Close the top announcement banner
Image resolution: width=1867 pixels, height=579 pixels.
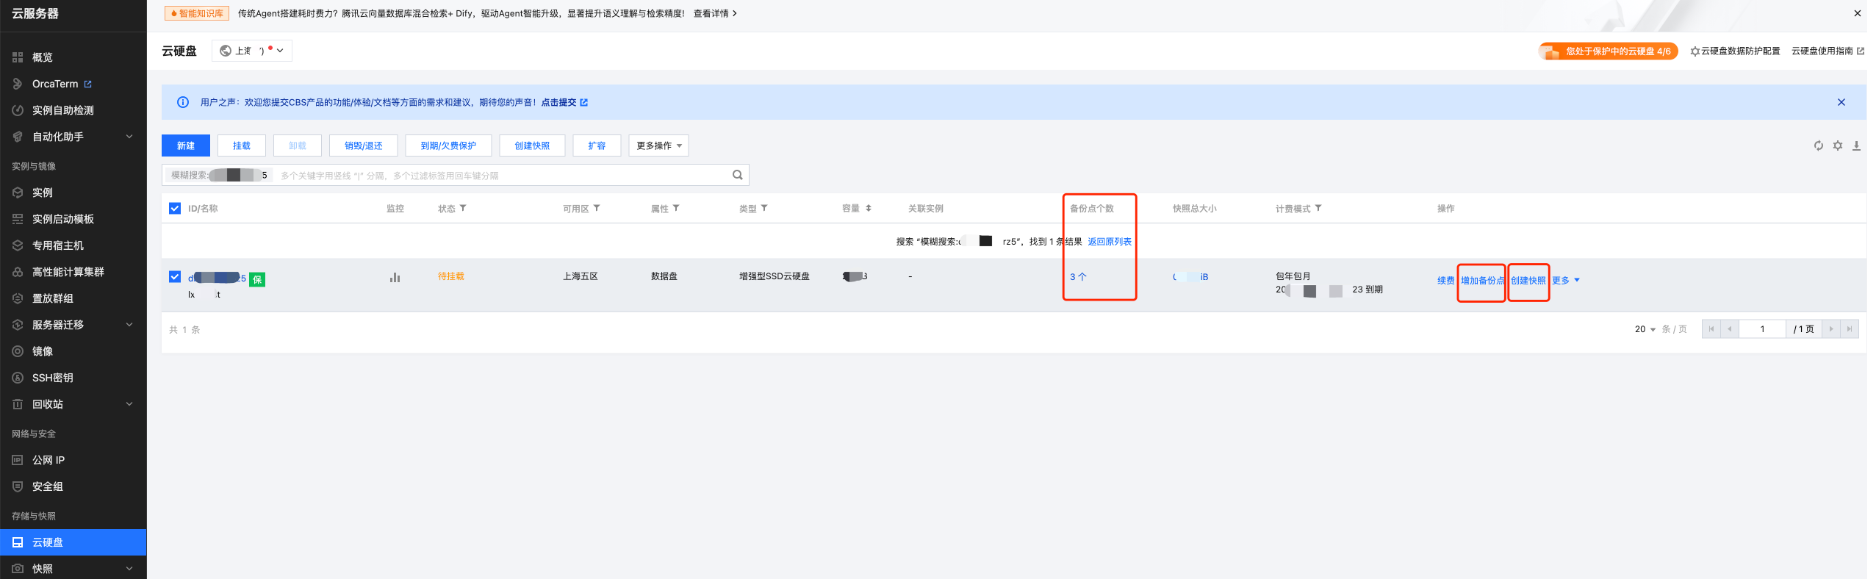1858,13
